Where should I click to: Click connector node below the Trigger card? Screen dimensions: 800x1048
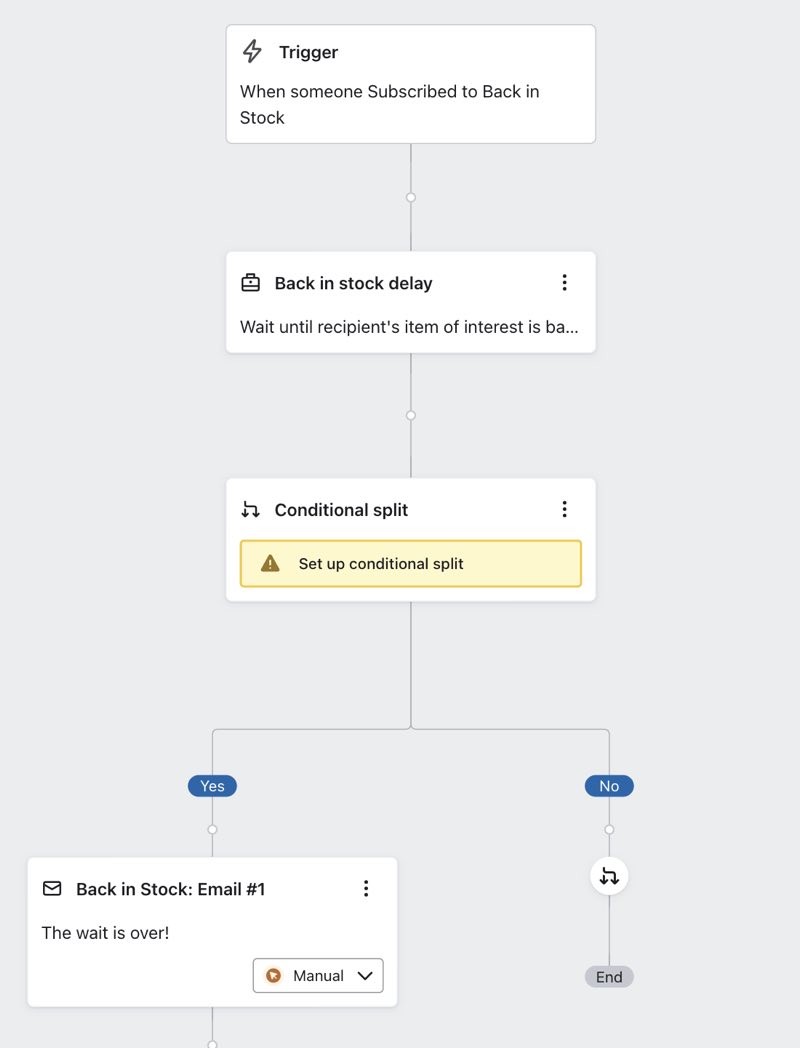pyautogui.click(x=411, y=198)
